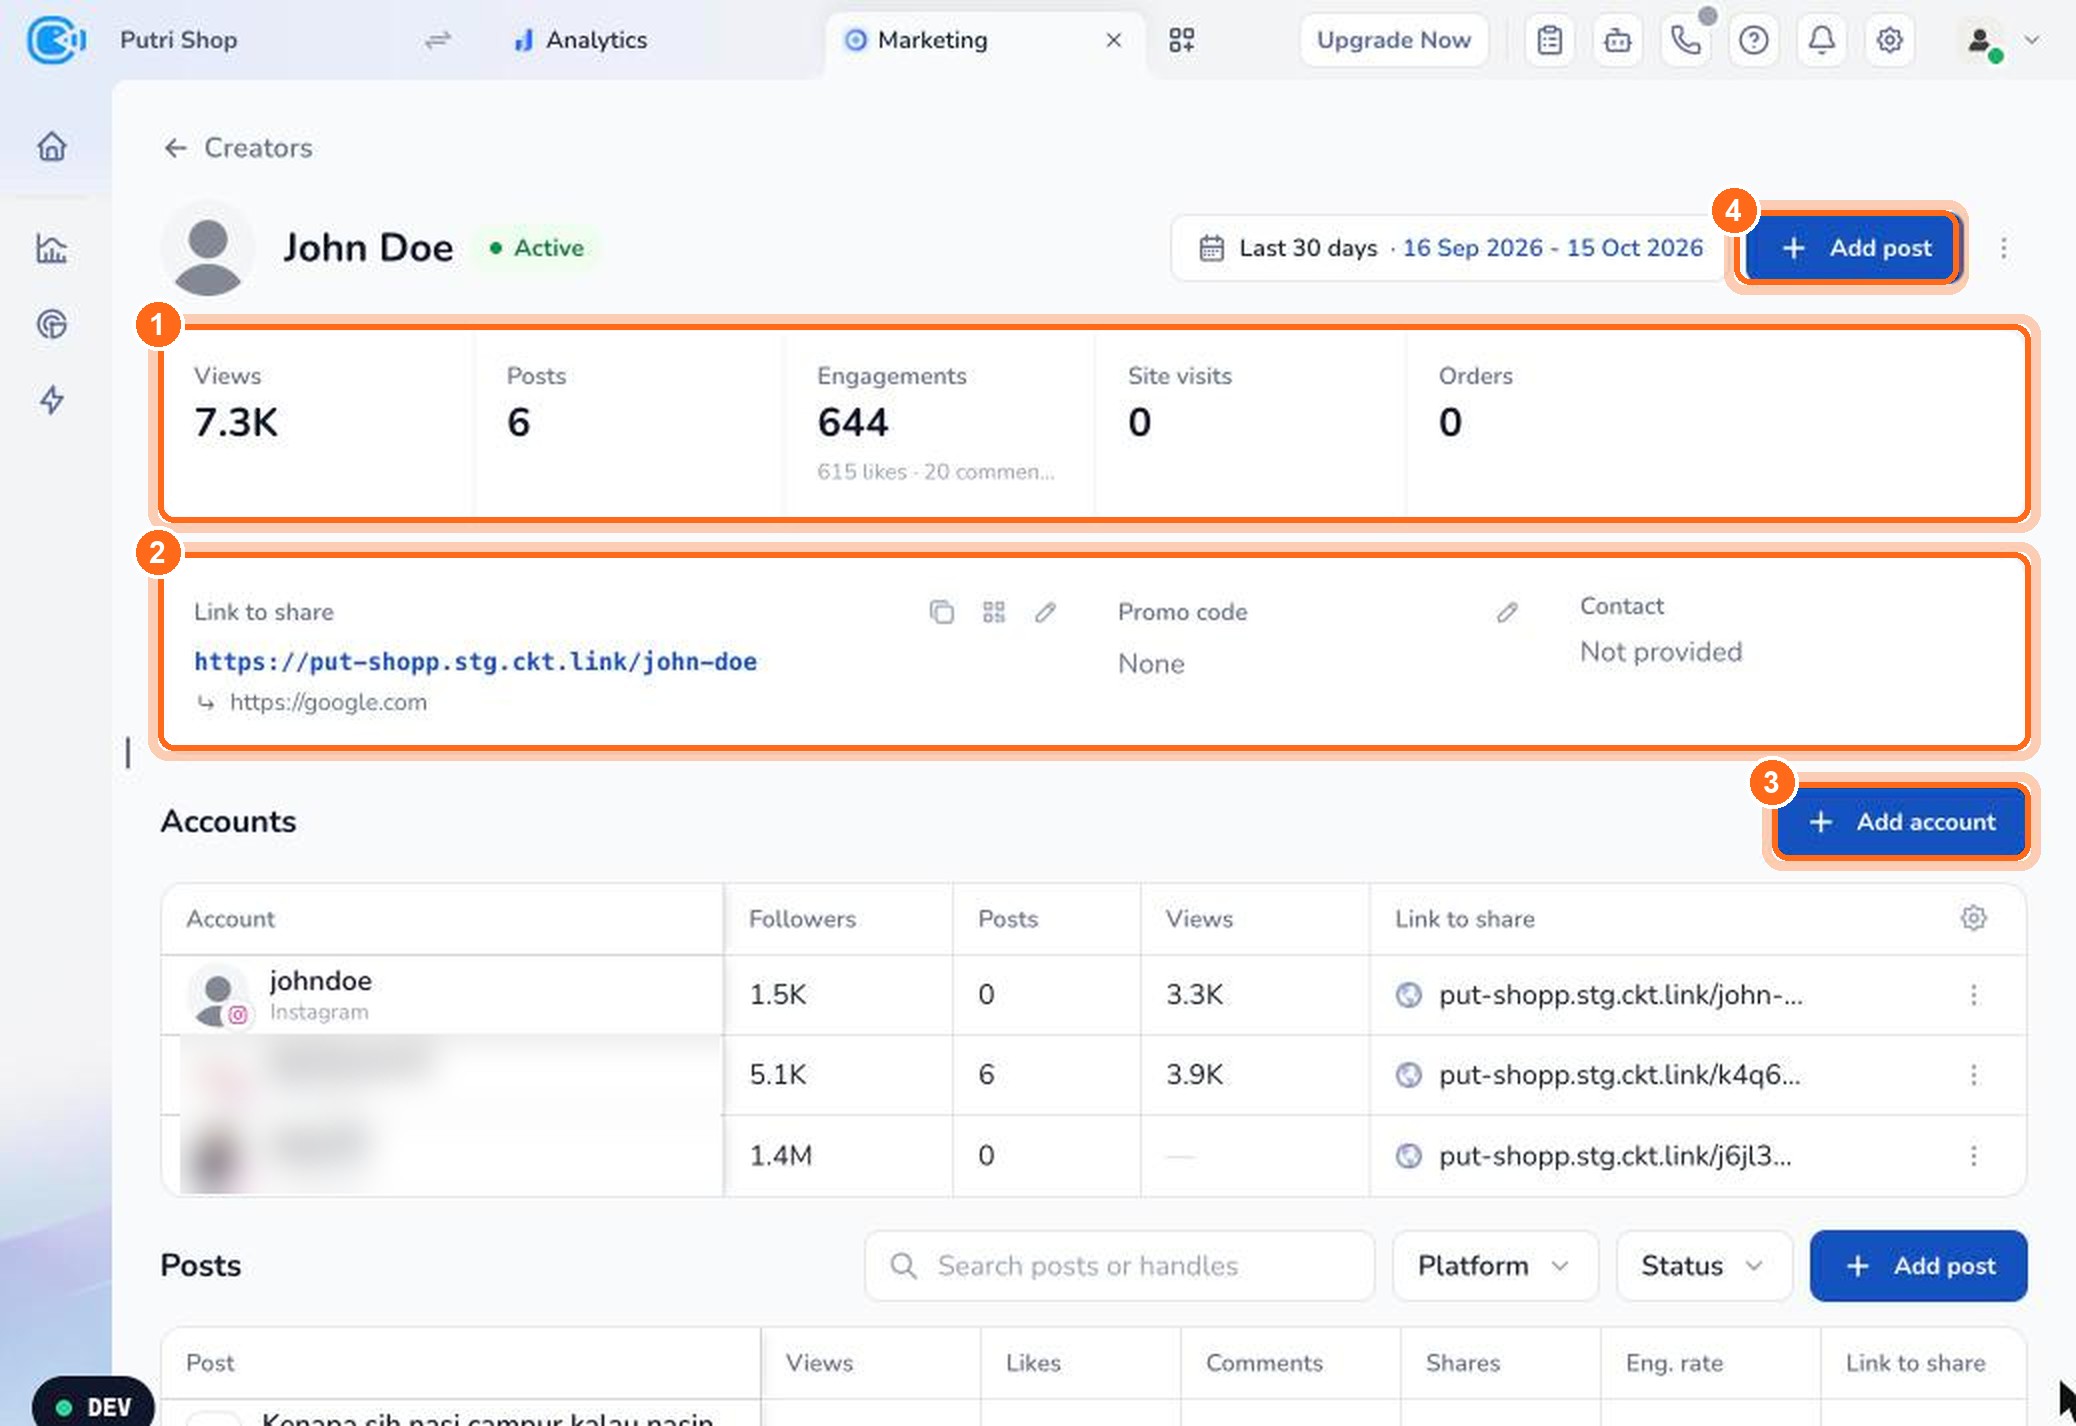Open the settings gear in top bar

point(1889,40)
